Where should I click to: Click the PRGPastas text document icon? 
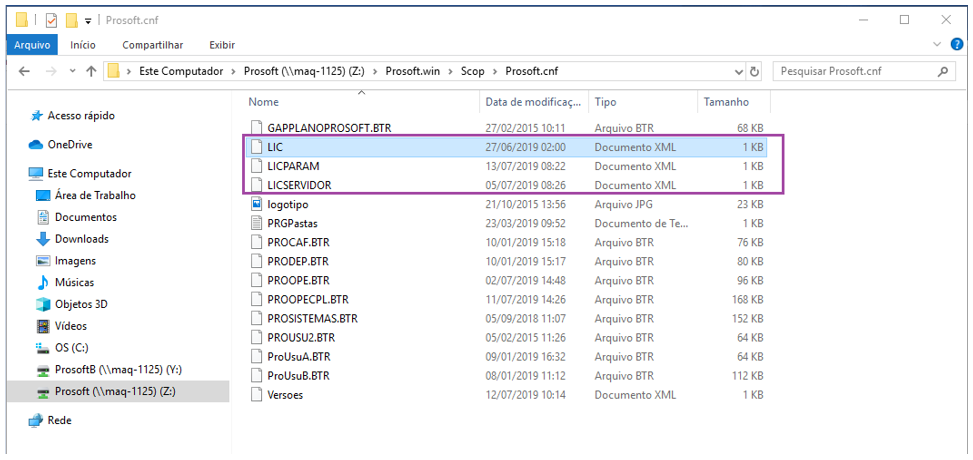(x=258, y=223)
